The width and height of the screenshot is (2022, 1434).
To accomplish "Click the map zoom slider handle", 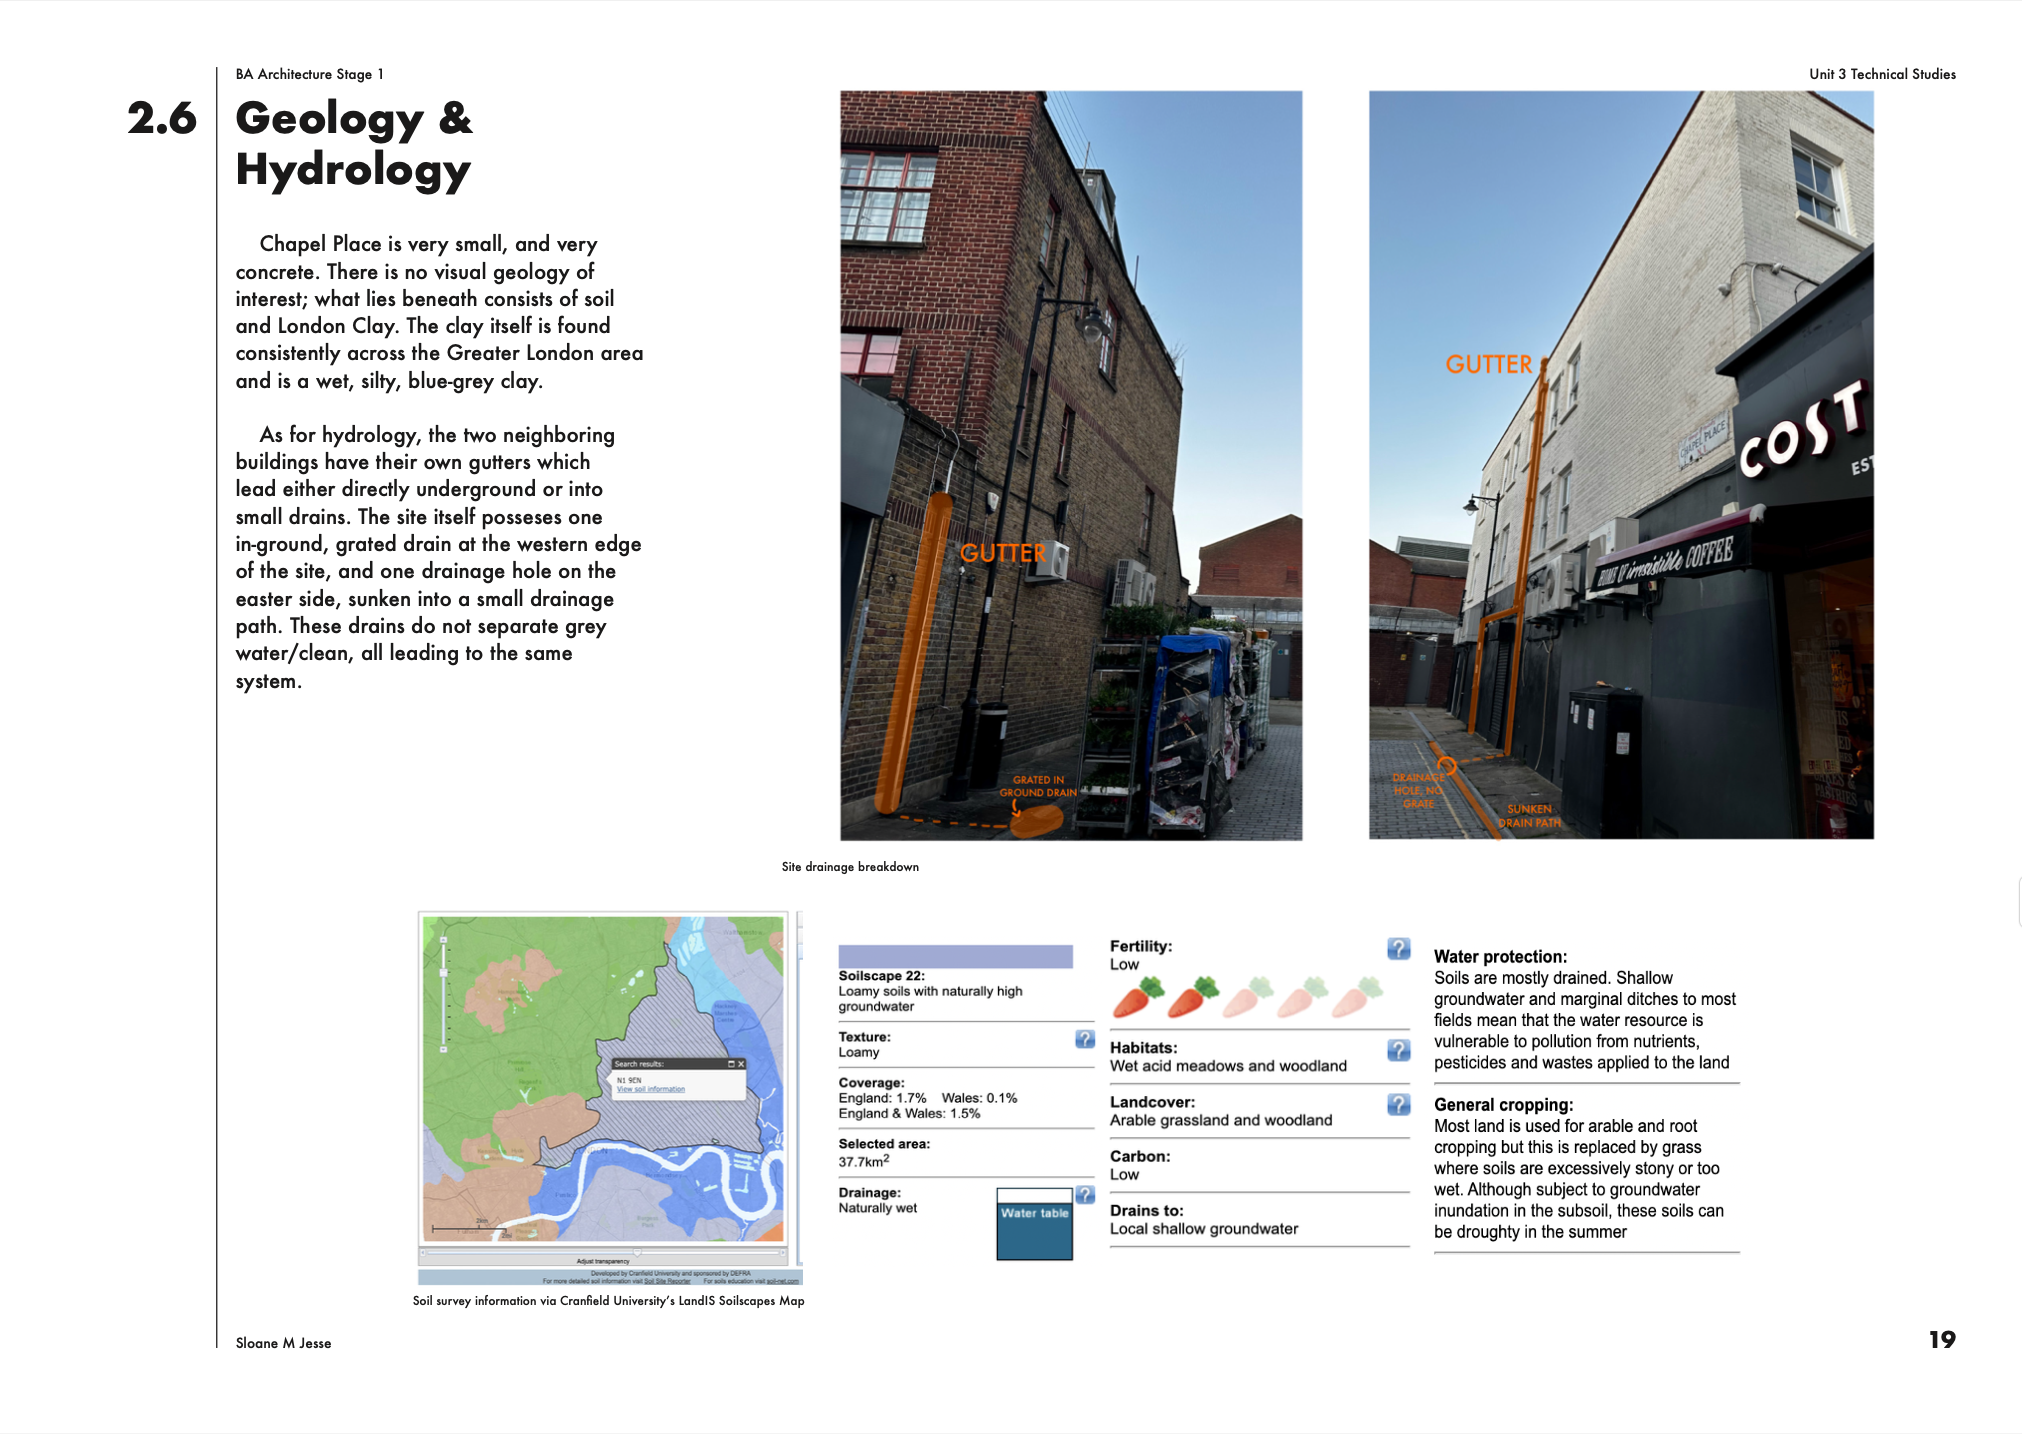I will coord(443,972).
